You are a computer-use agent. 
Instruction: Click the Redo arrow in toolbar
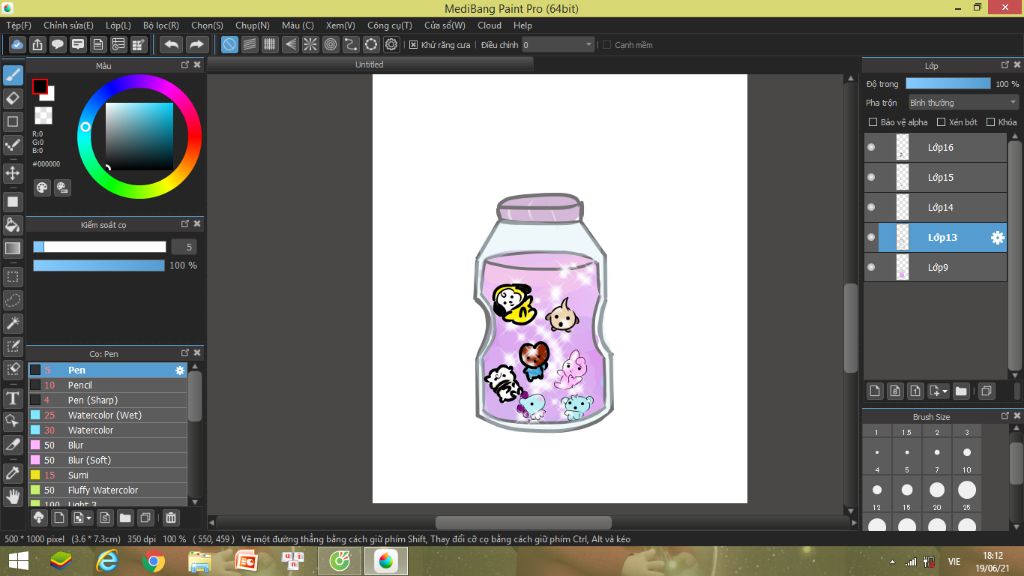(196, 44)
